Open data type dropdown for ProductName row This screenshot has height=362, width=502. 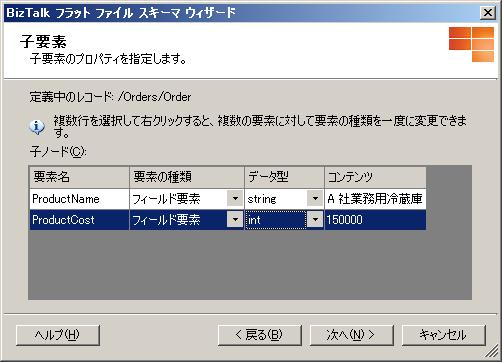tap(315, 199)
